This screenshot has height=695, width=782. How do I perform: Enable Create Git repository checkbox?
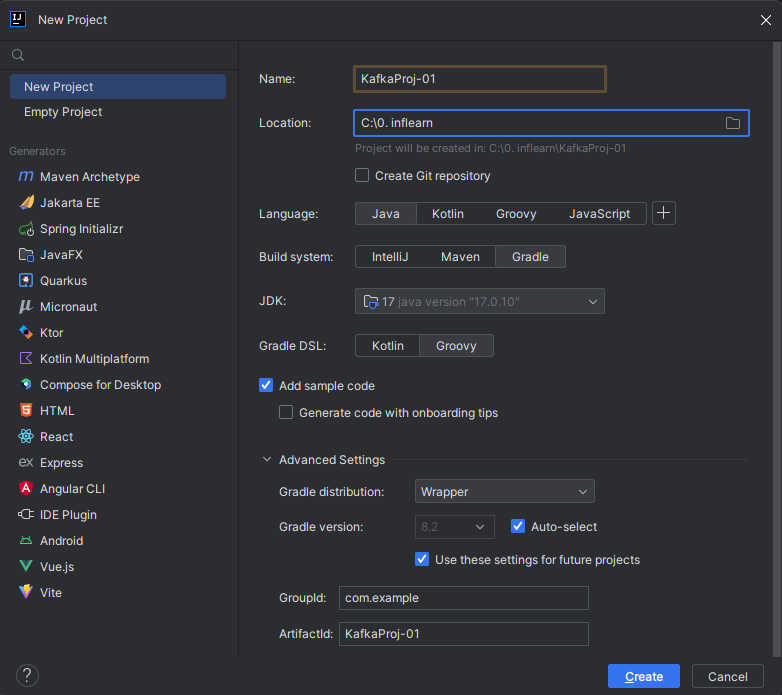coord(362,175)
